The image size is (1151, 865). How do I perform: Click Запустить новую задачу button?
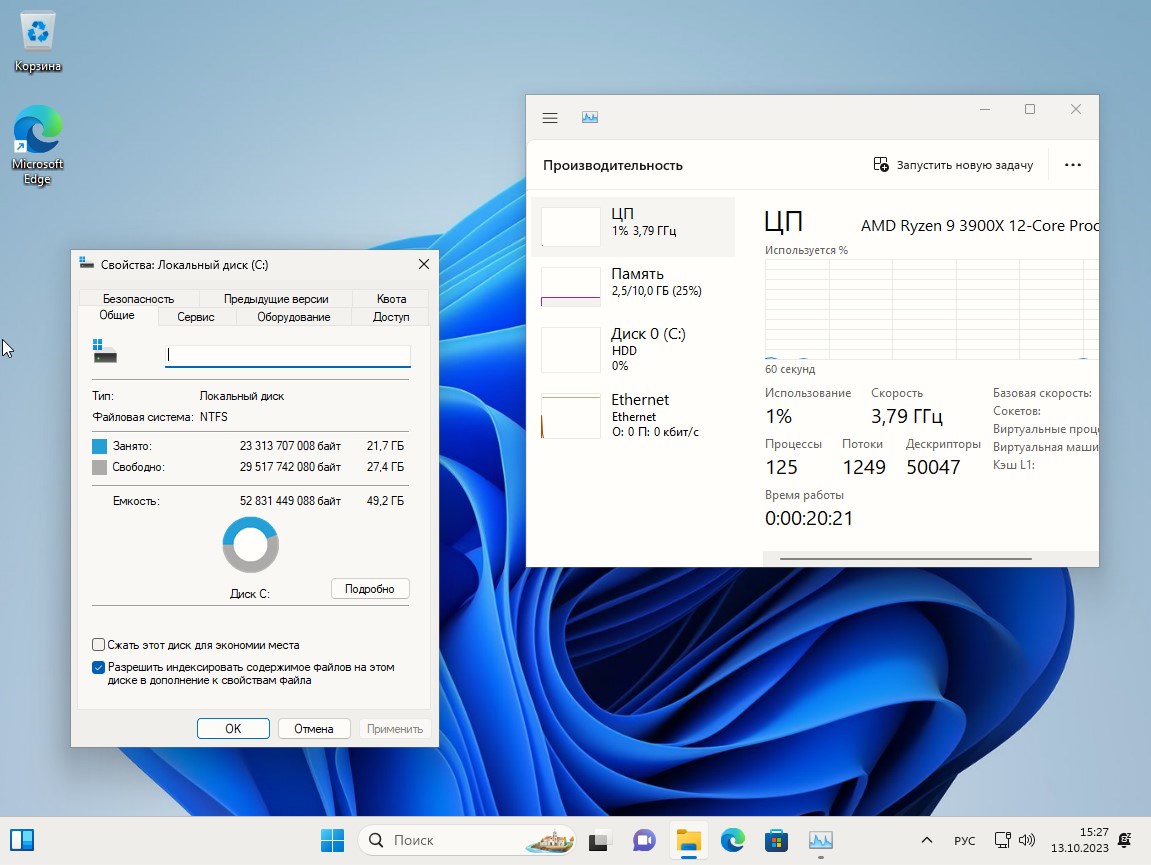(953, 165)
